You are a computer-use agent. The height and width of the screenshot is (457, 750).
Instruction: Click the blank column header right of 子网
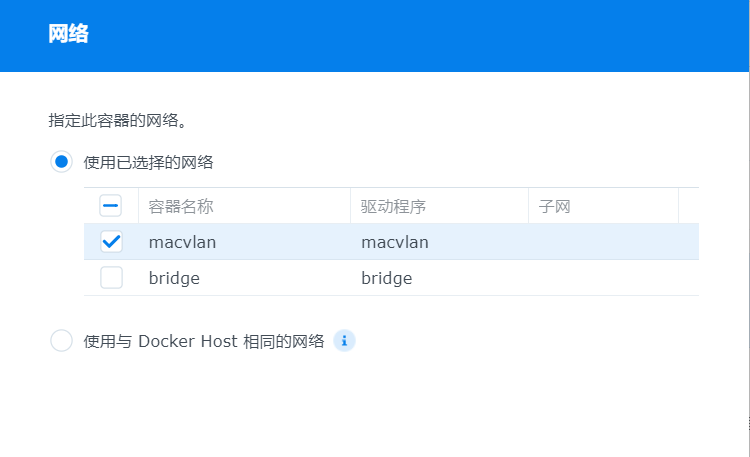pyautogui.click(x=688, y=207)
